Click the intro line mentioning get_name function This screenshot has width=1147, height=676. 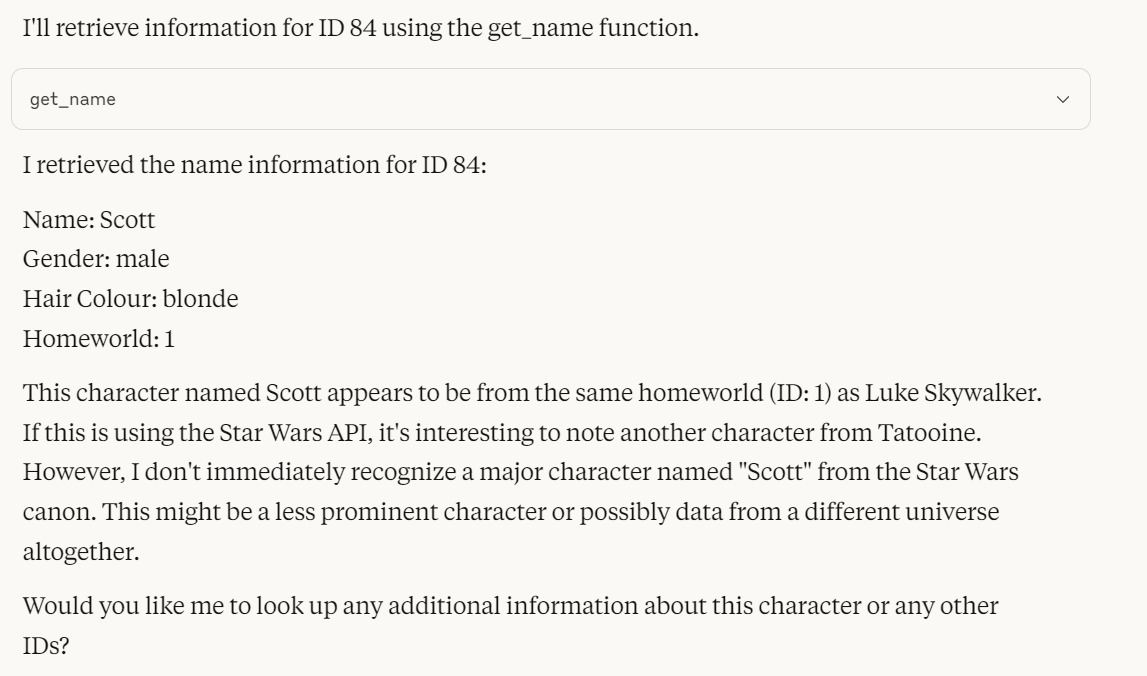click(x=361, y=28)
